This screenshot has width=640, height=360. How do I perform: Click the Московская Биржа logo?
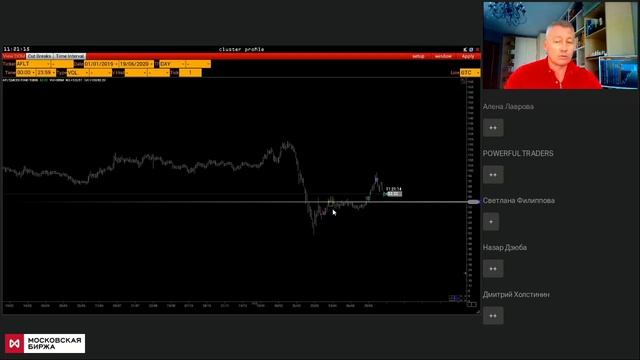(x=45, y=343)
